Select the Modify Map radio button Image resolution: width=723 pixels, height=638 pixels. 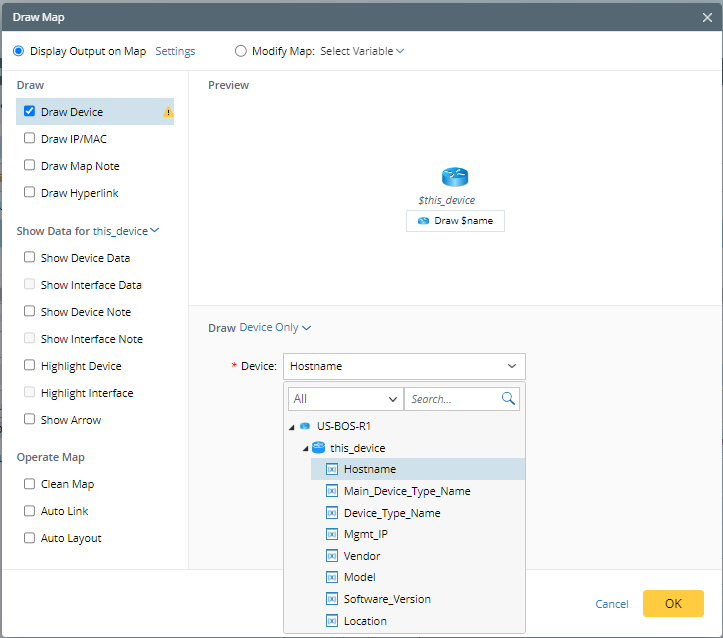tap(240, 51)
